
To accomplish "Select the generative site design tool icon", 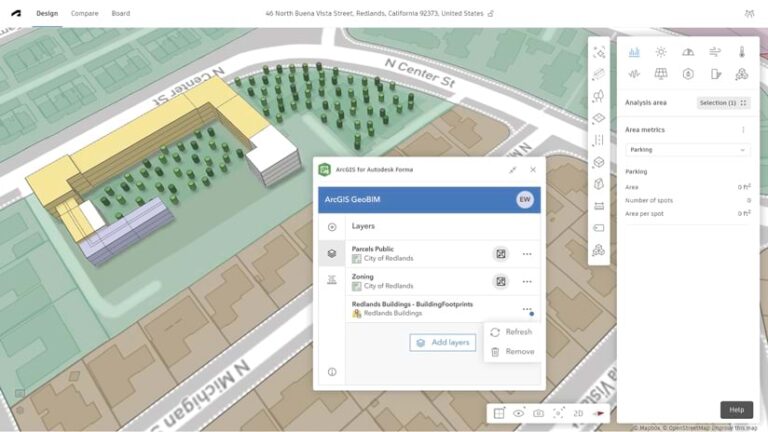I will [599, 52].
